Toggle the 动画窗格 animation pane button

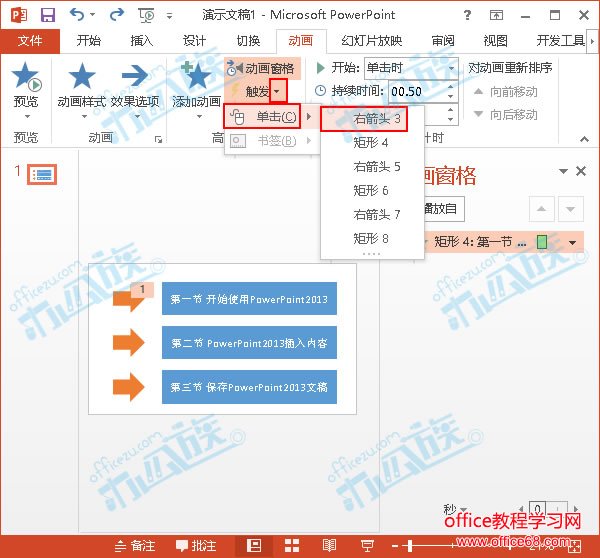coord(261,69)
